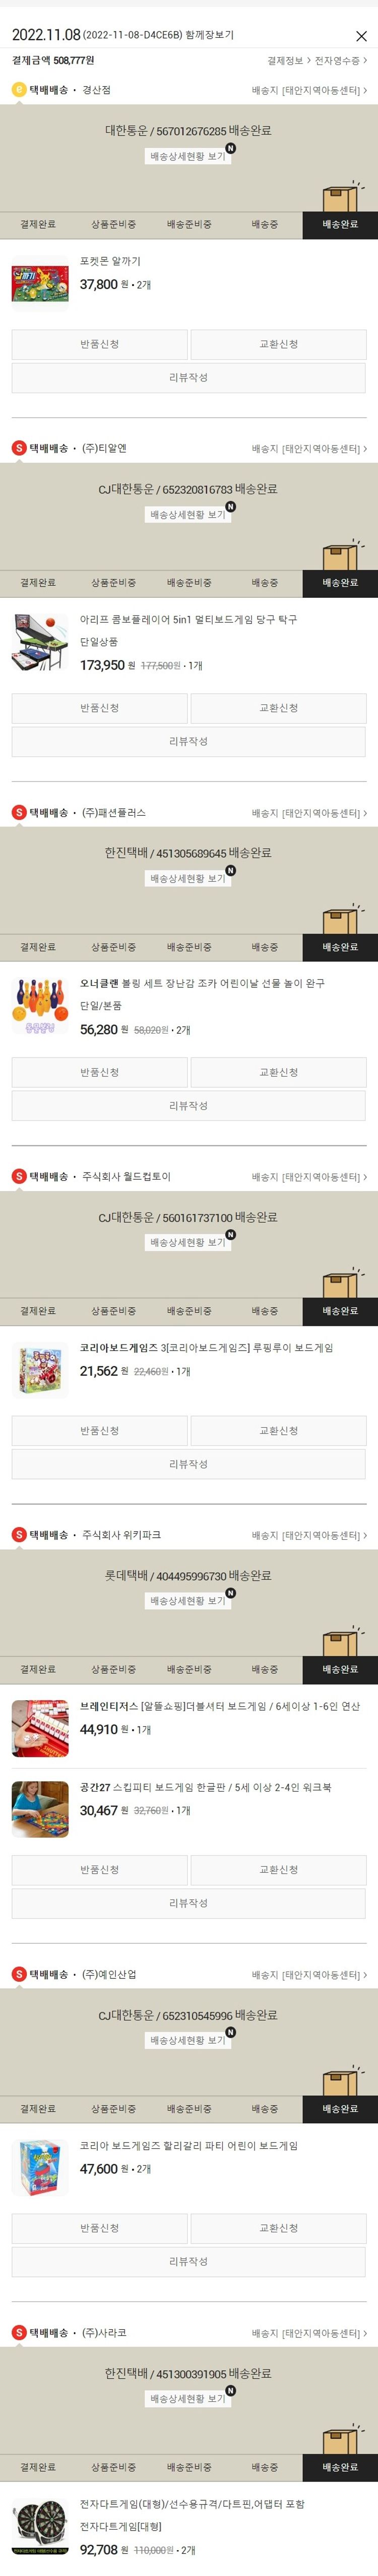
Task: Click 교환신청 for 아리프 콤보플레이어 item
Action: click(x=278, y=708)
